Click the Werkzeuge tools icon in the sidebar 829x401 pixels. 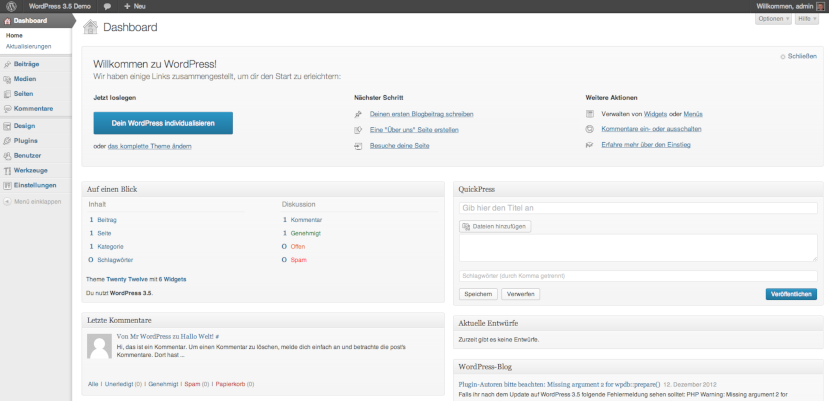click(x=7, y=170)
